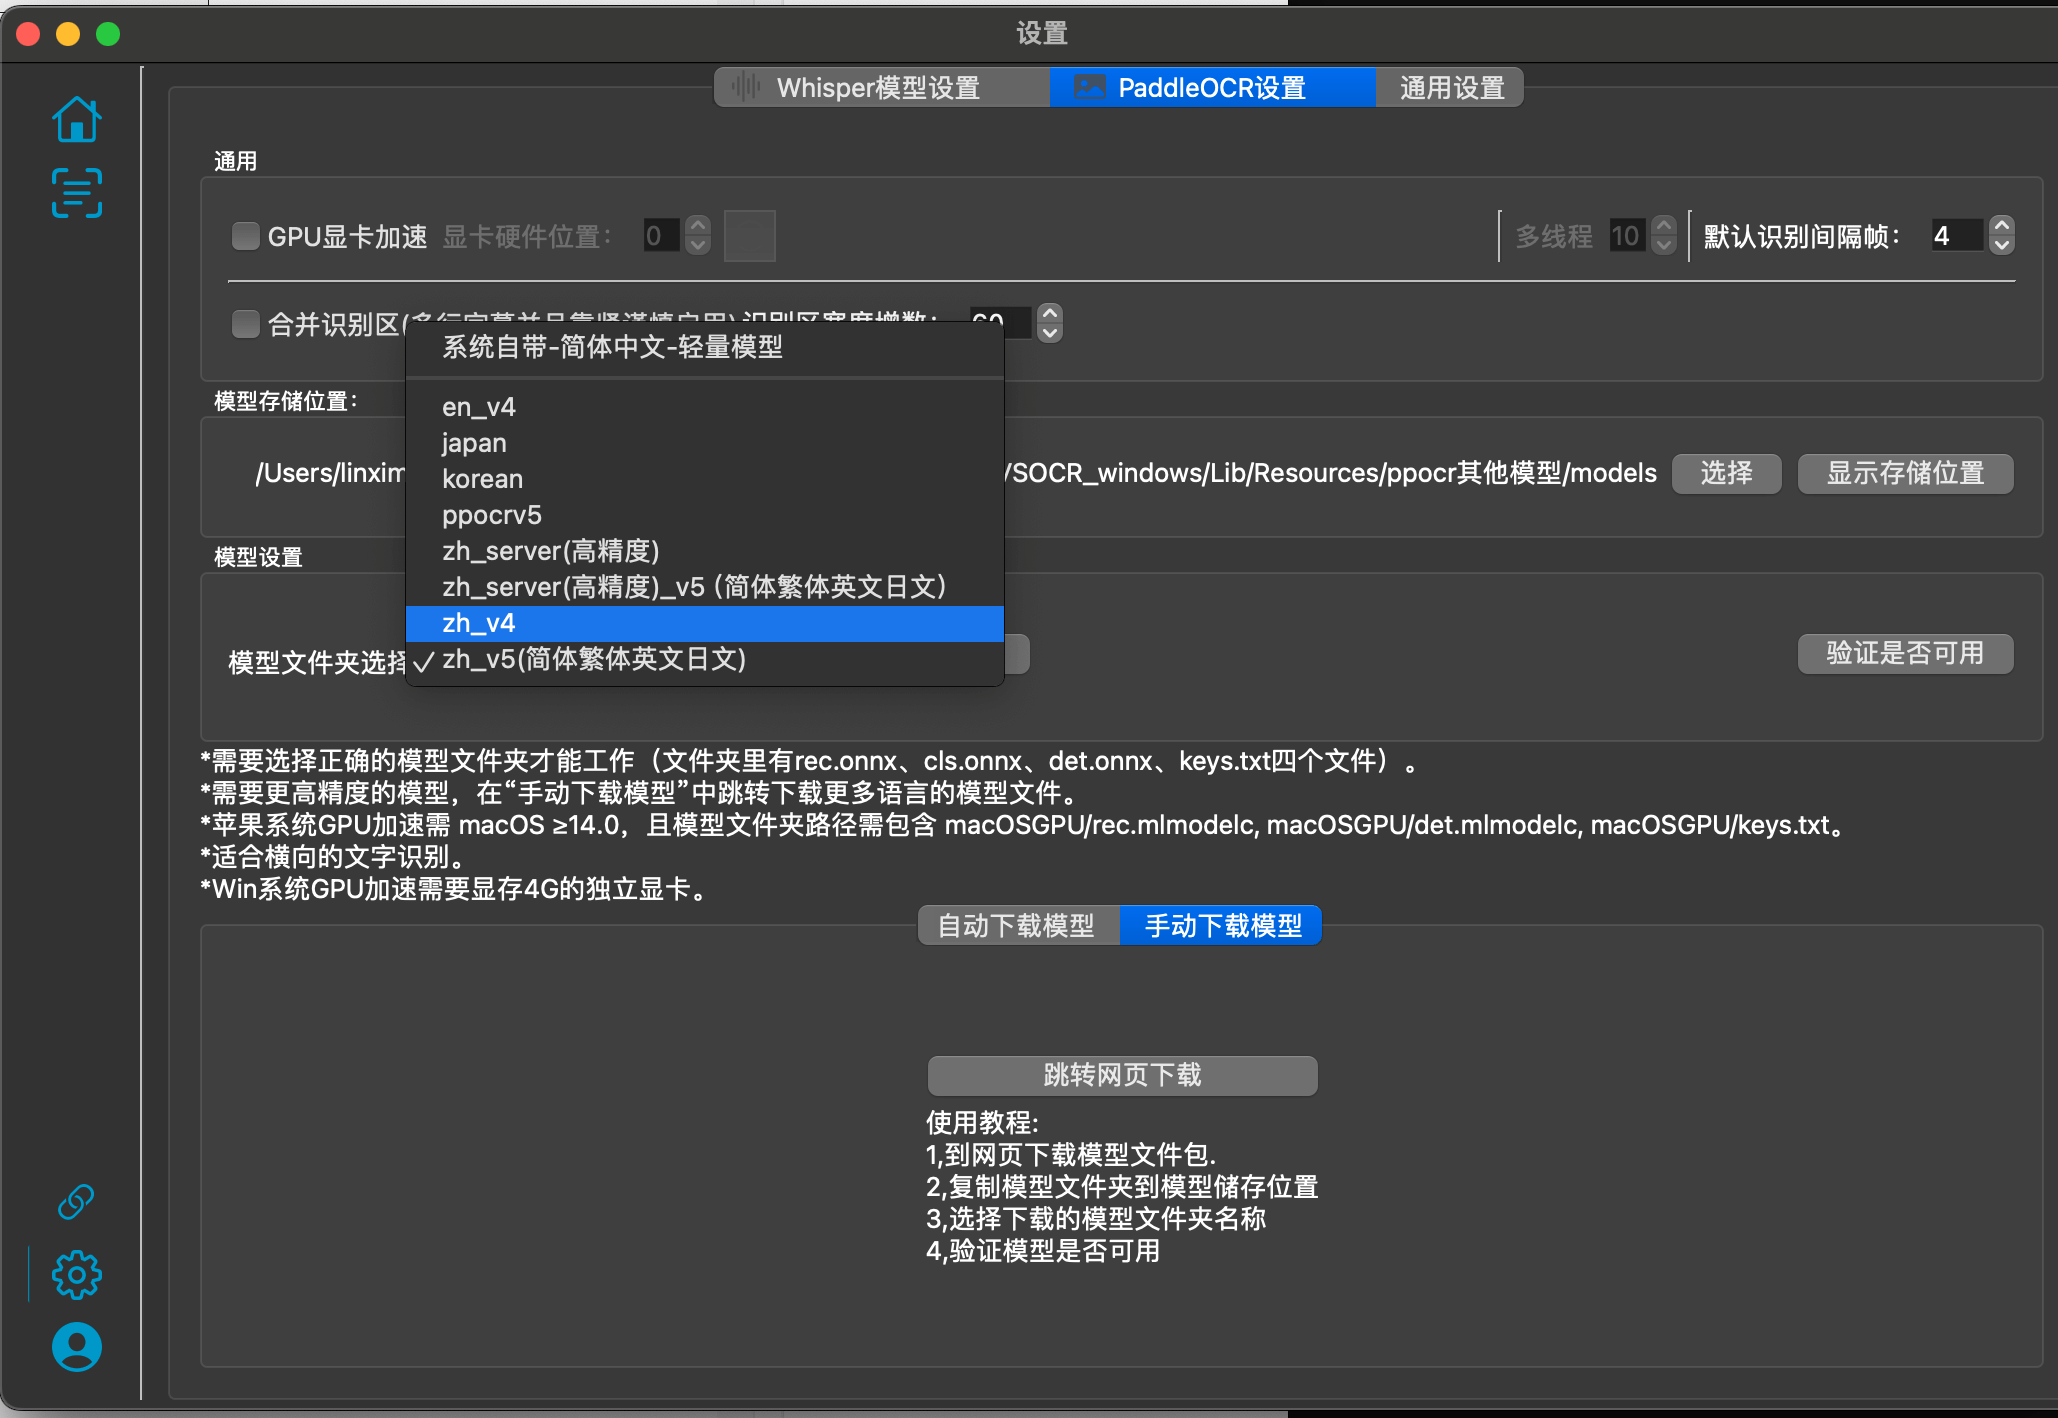The height and width of the screenshot is (1418, 2058).
Task: Click the 显卡硬件位置 value field showing 0
Action: [662, 236]
